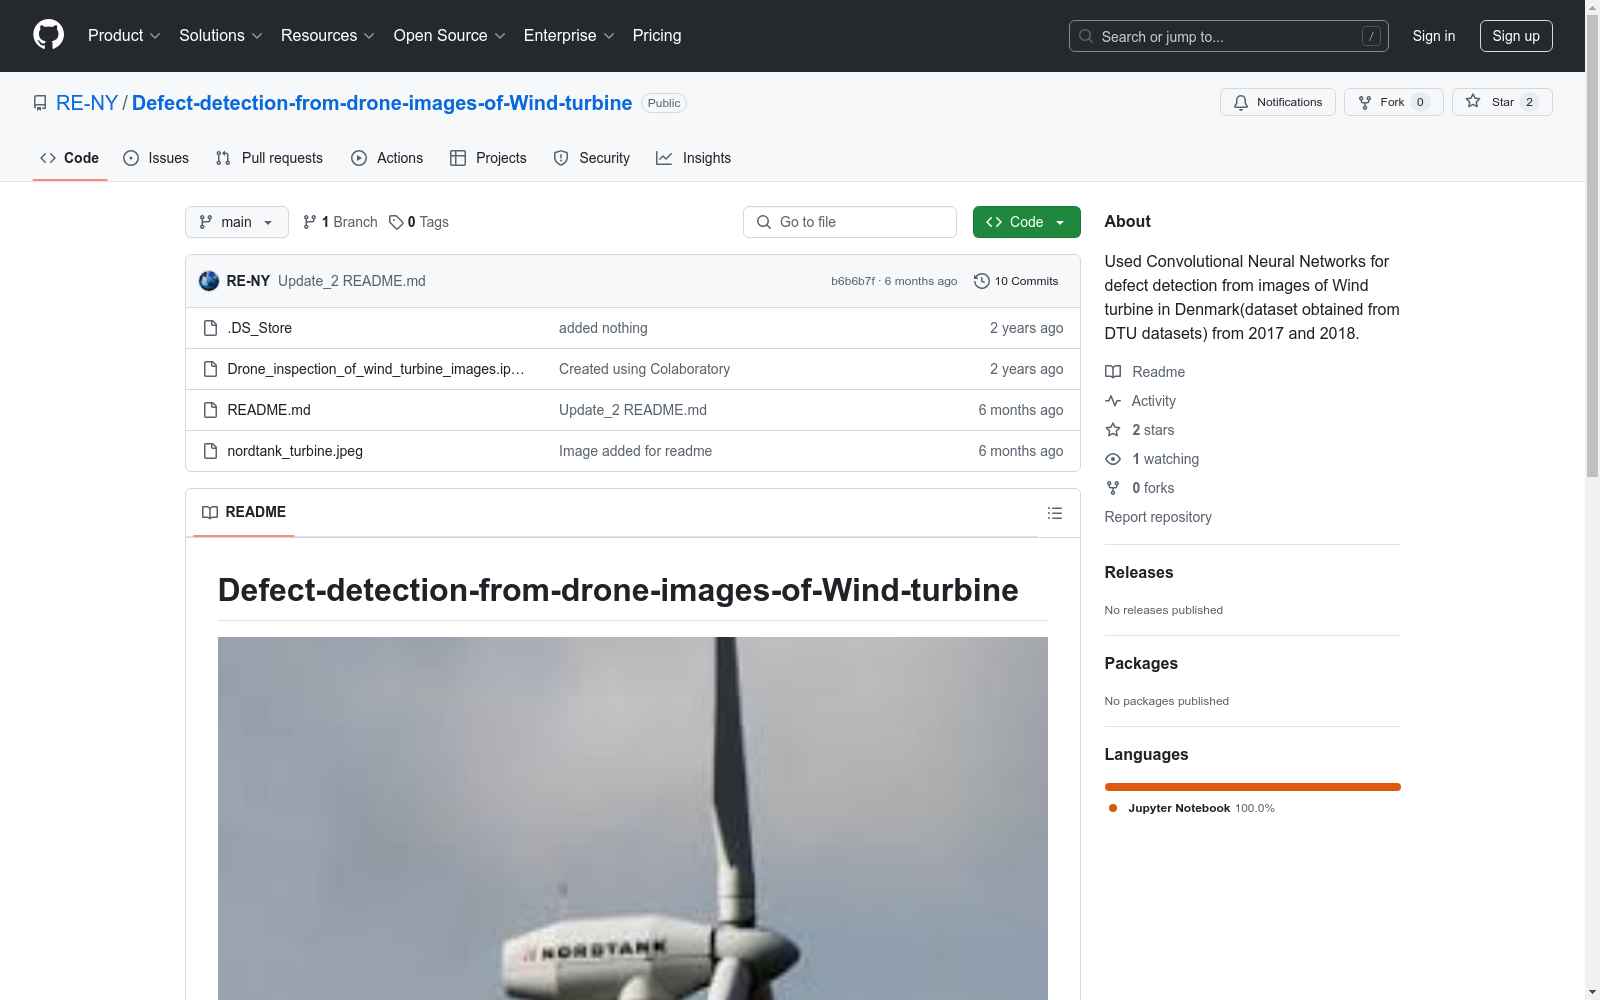Click the file icon for README.md
This screenshot has height=1000, width=1600.
(210, 410)
